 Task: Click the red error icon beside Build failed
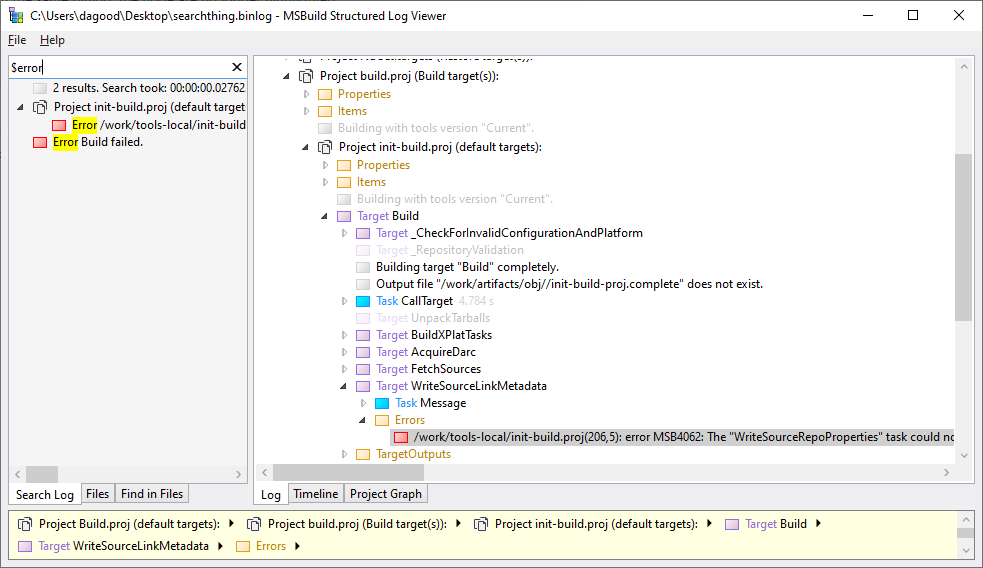40,142
